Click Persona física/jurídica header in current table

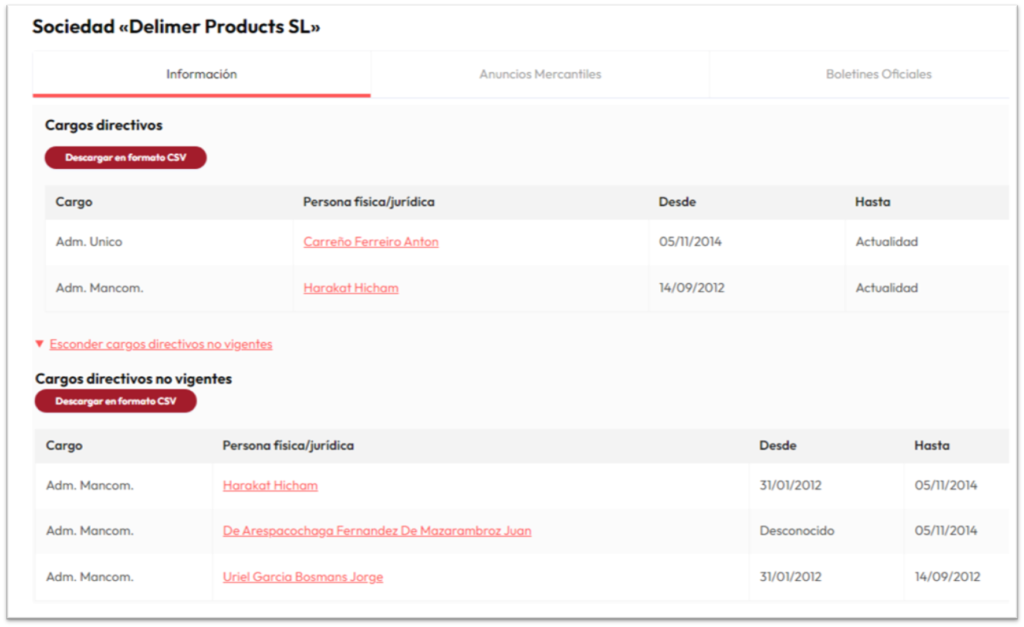click(368, 202)
